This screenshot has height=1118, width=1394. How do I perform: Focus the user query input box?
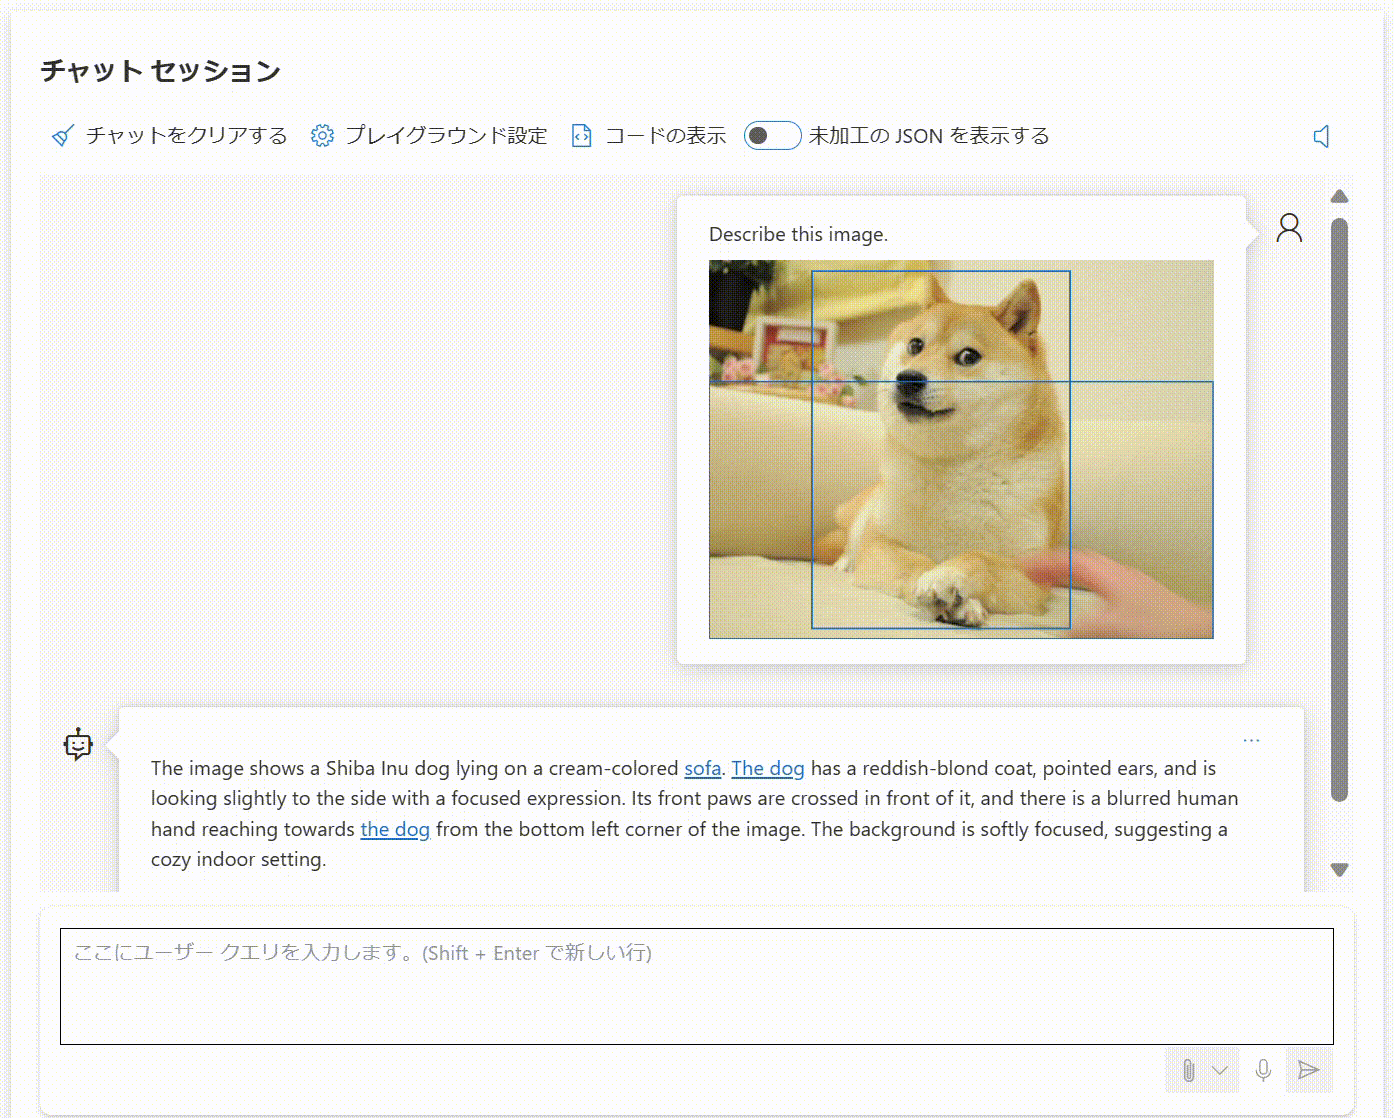697,986
